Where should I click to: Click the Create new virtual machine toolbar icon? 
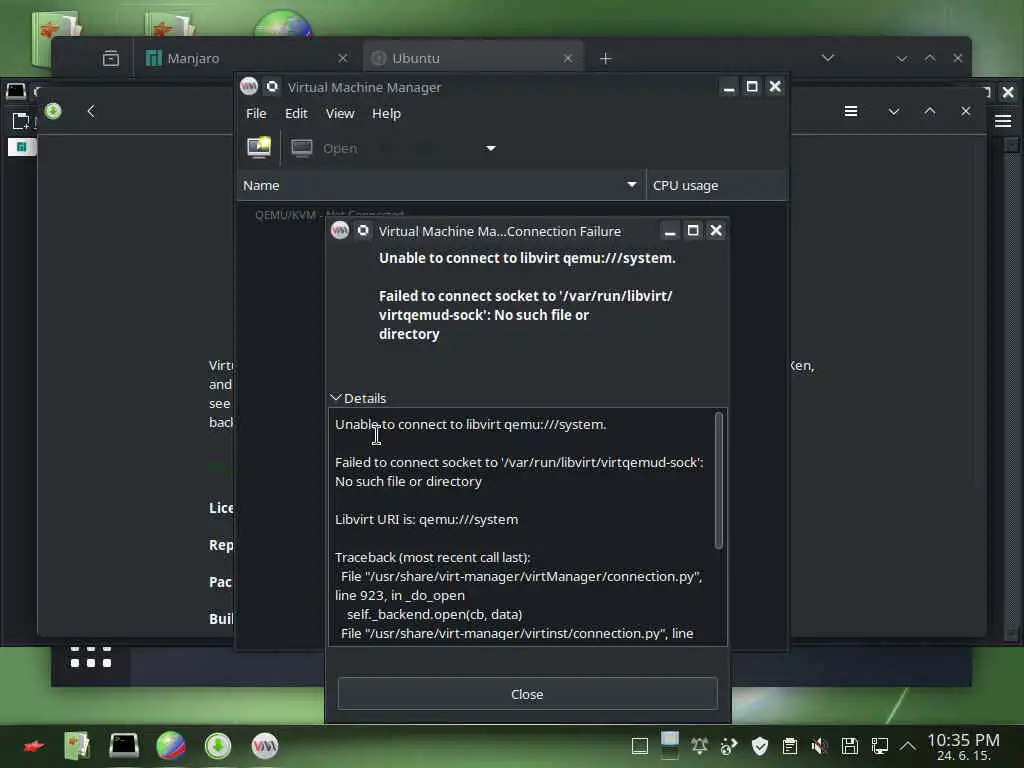pos(259,148)
